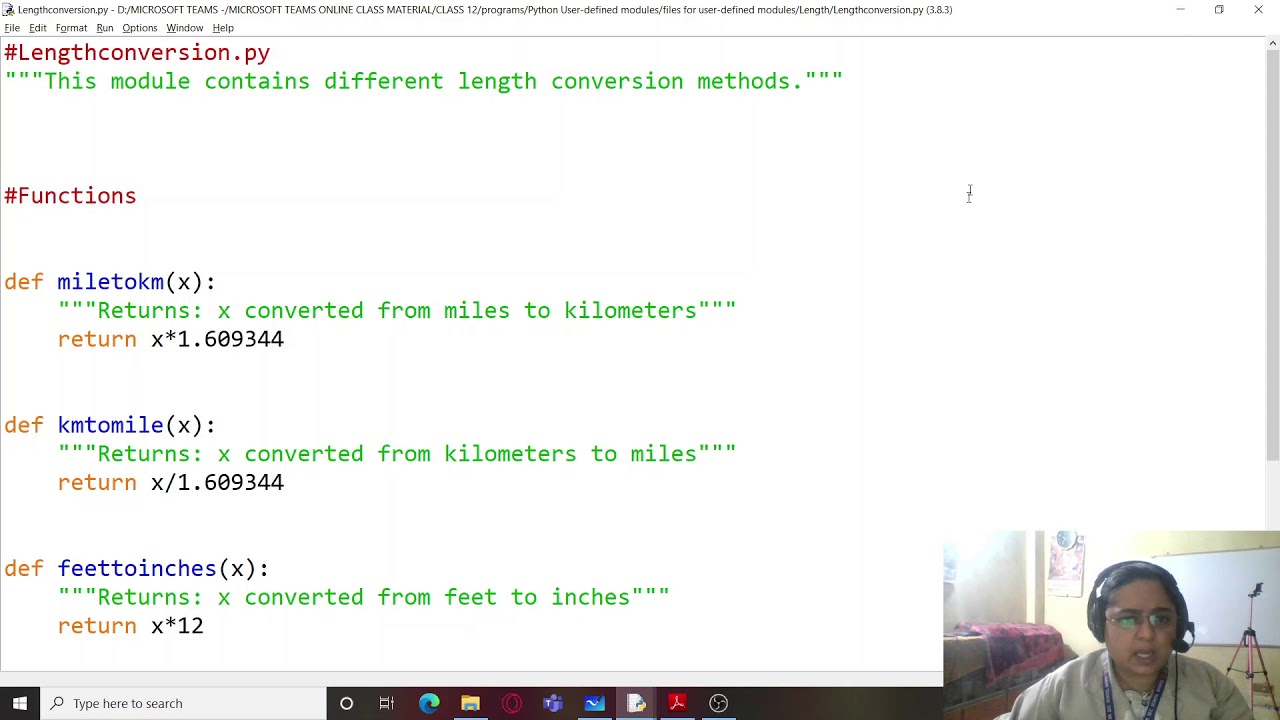The height and width of the screenshot is (720, 1280).
Task: Click the vertical scrollbar thumb
Action: click(x=1272, y=255)
